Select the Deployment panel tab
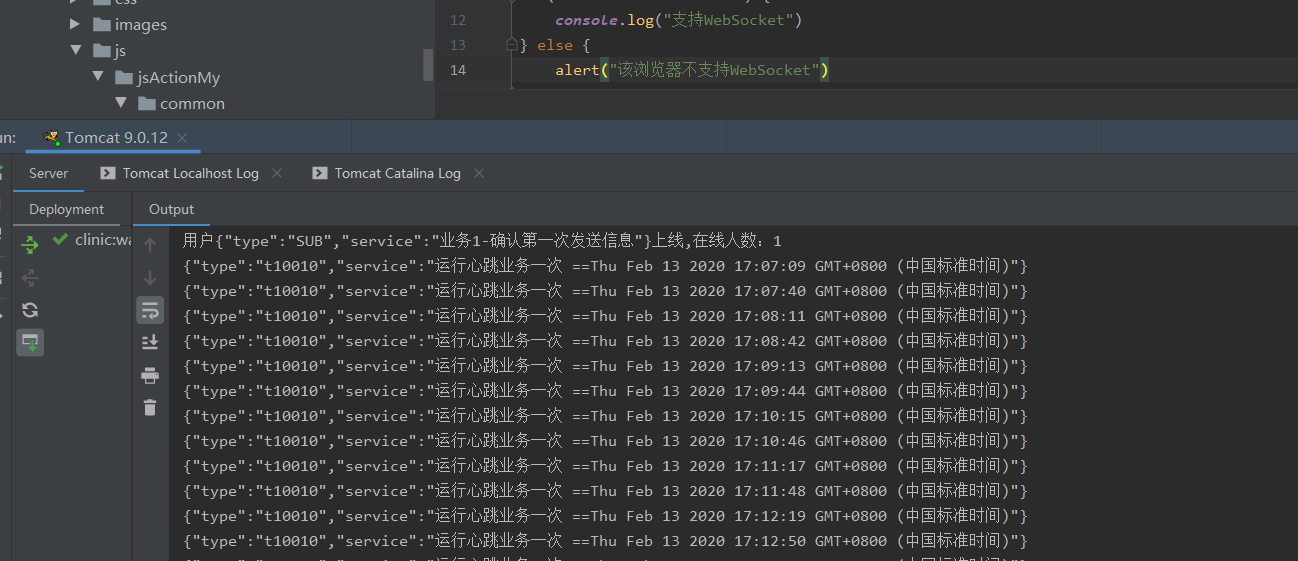 tap(66, 209)
